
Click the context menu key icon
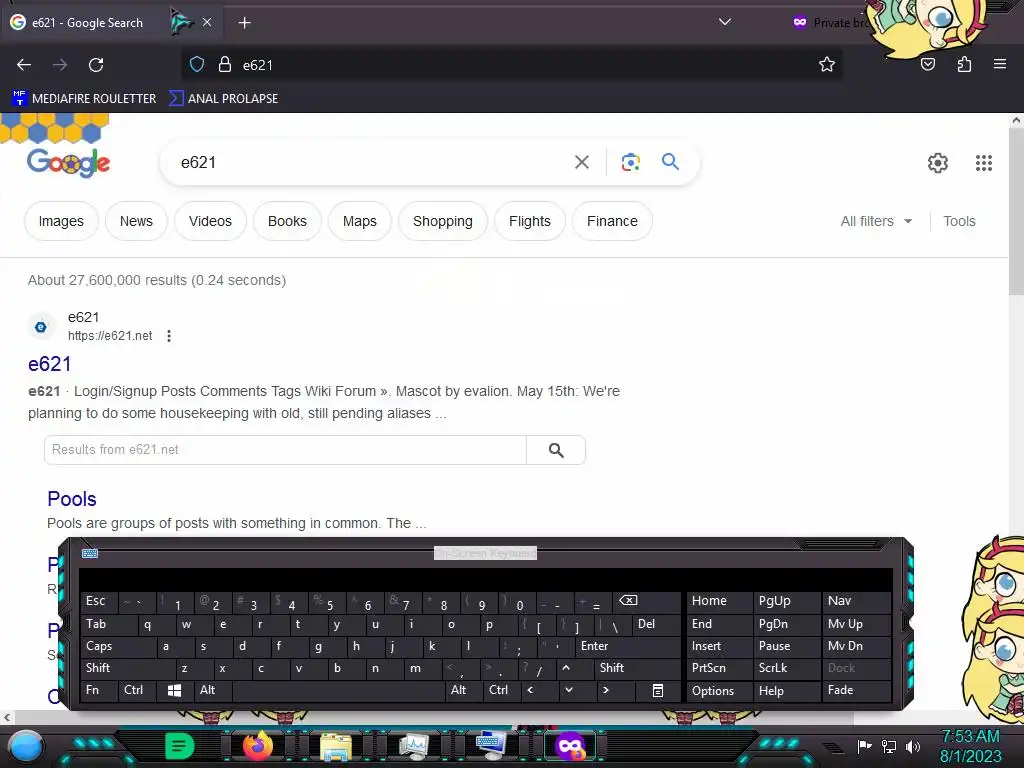point(658,690)
